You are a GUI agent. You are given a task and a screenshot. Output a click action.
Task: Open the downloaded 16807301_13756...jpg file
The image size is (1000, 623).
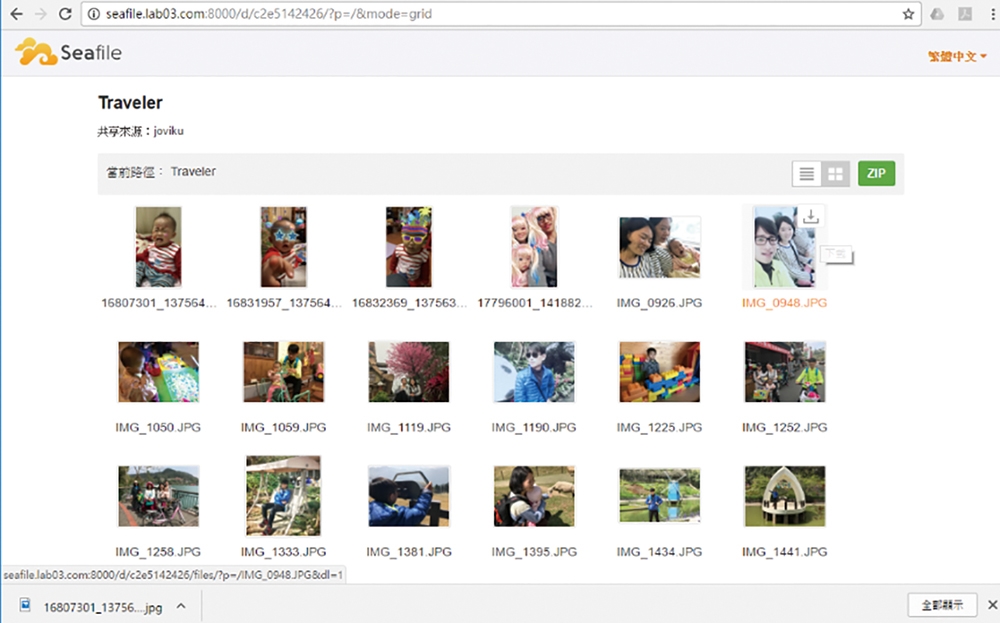pyautogui.click(x=103, y=607)
